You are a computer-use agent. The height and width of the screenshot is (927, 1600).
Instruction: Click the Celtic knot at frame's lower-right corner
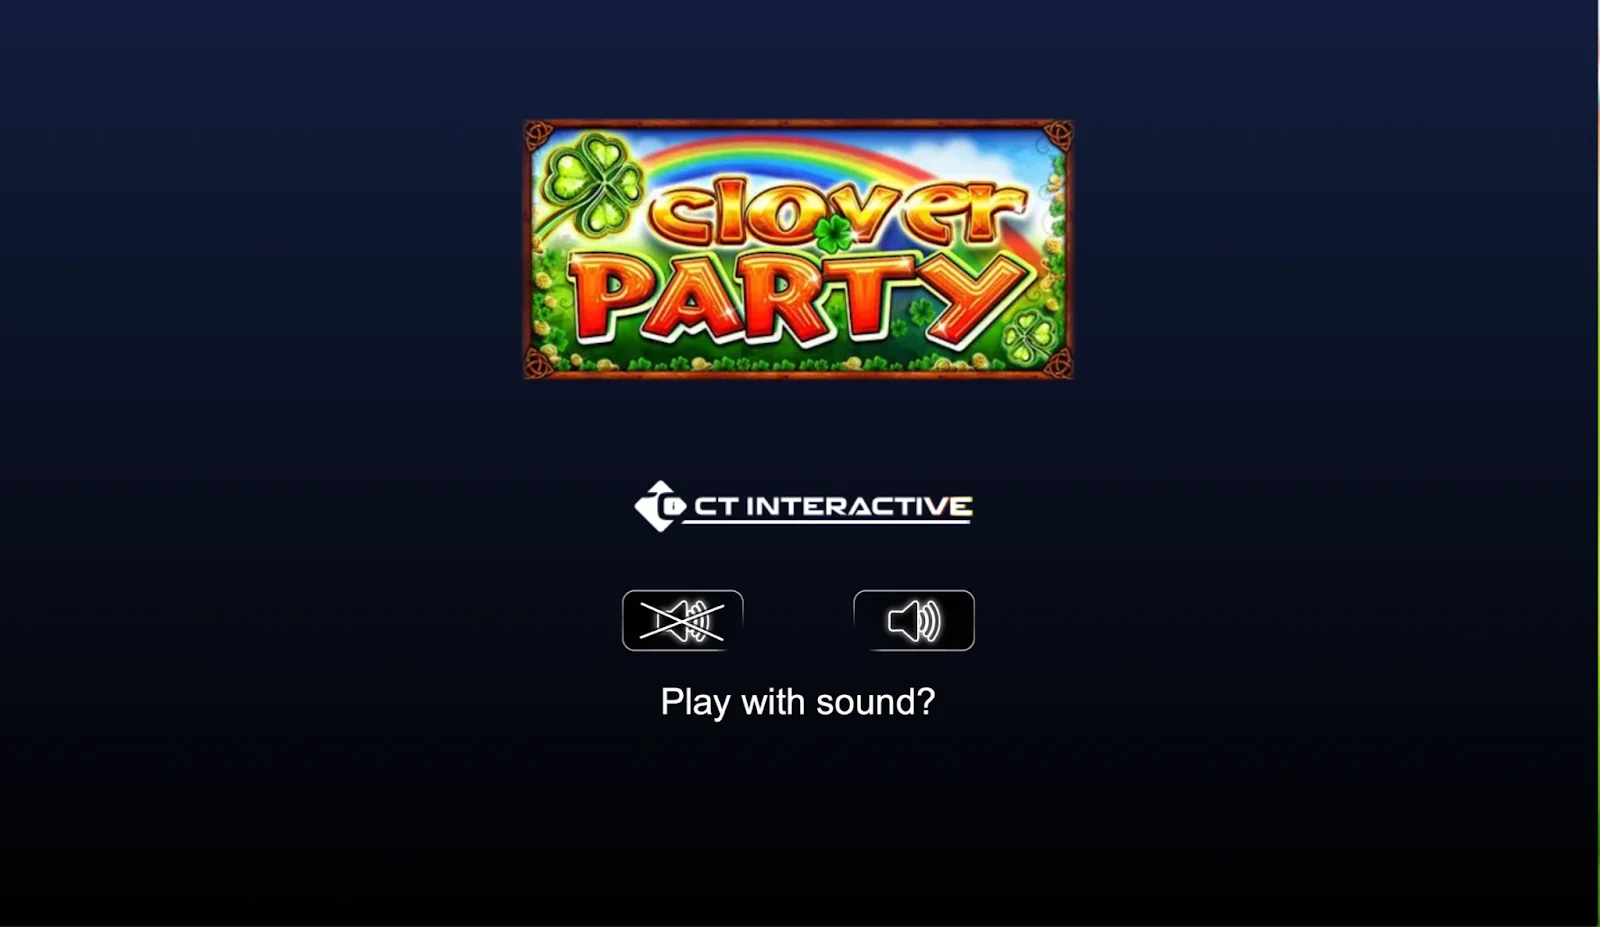pos(1059,363)
